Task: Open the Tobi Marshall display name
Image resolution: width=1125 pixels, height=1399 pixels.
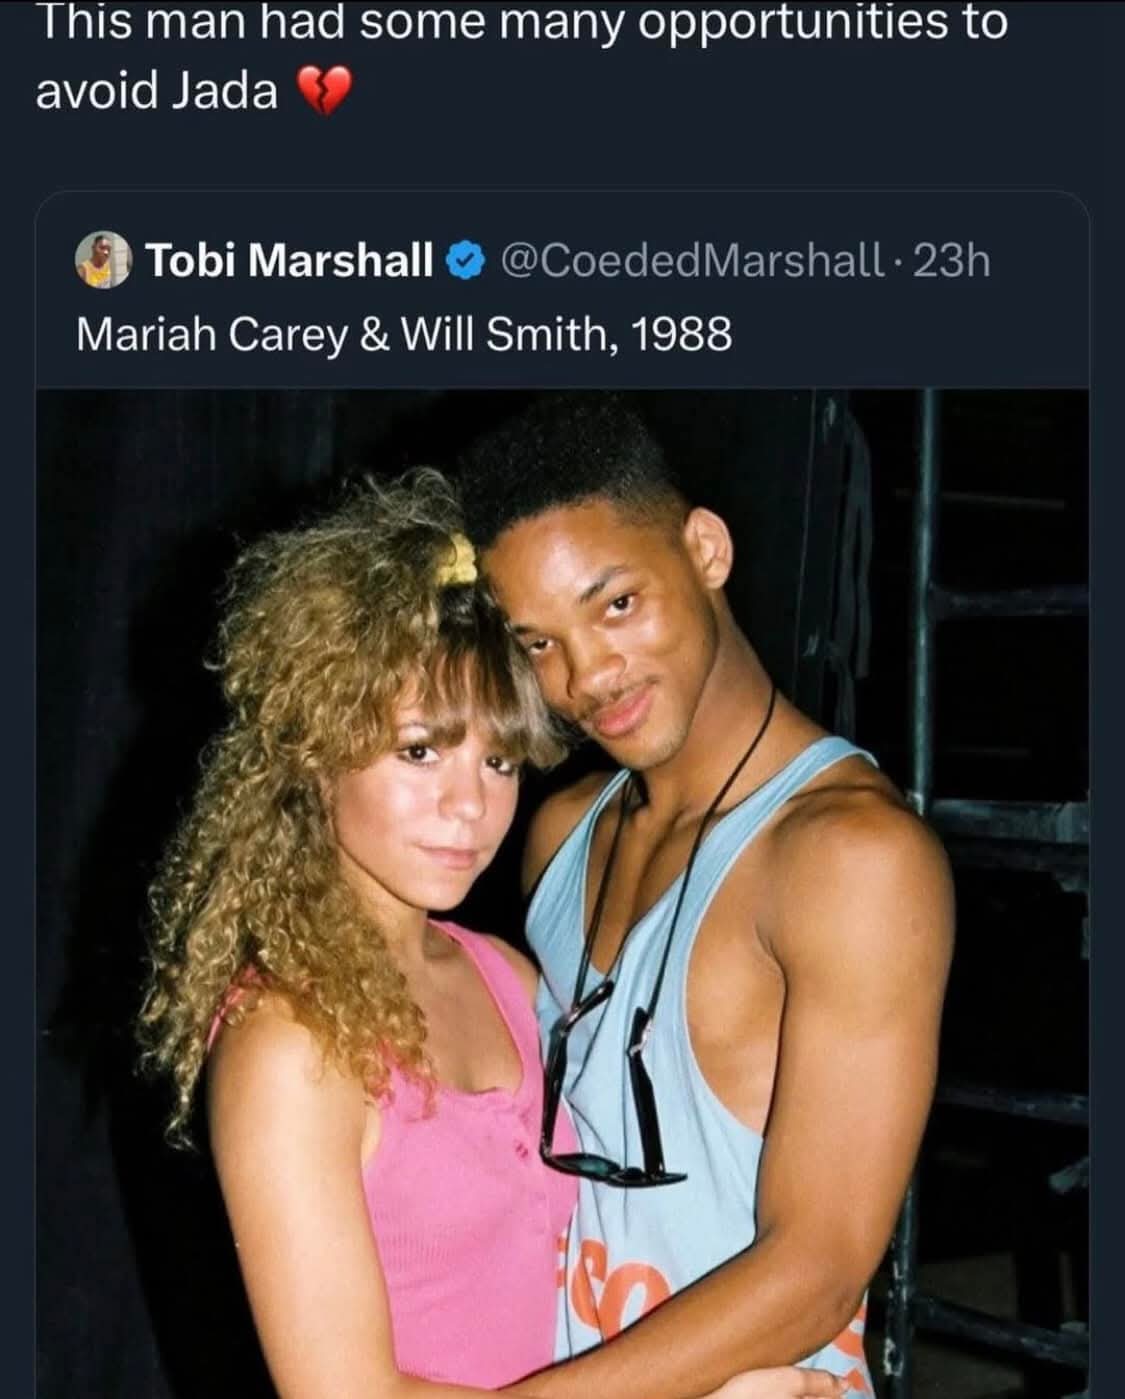Action: 290,261
